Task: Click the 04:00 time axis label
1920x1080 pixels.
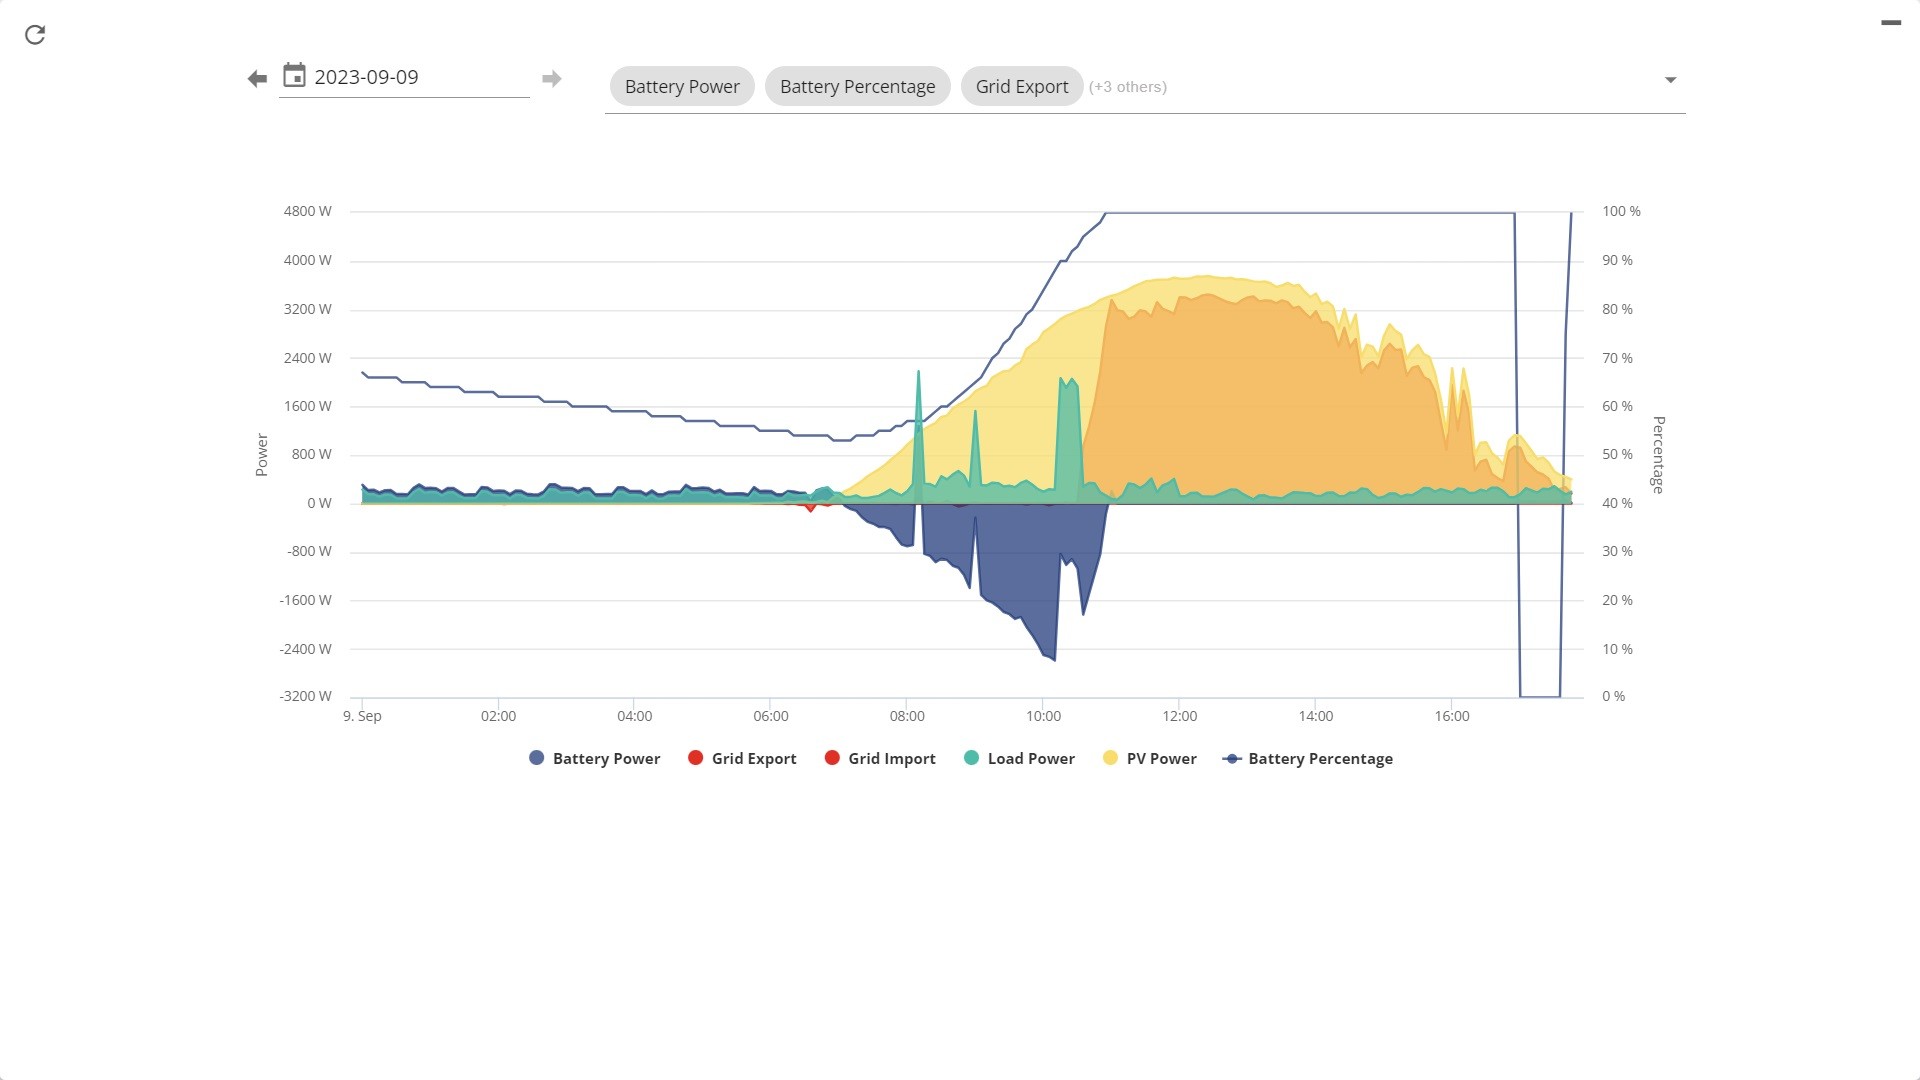Action: coord(634,717)
